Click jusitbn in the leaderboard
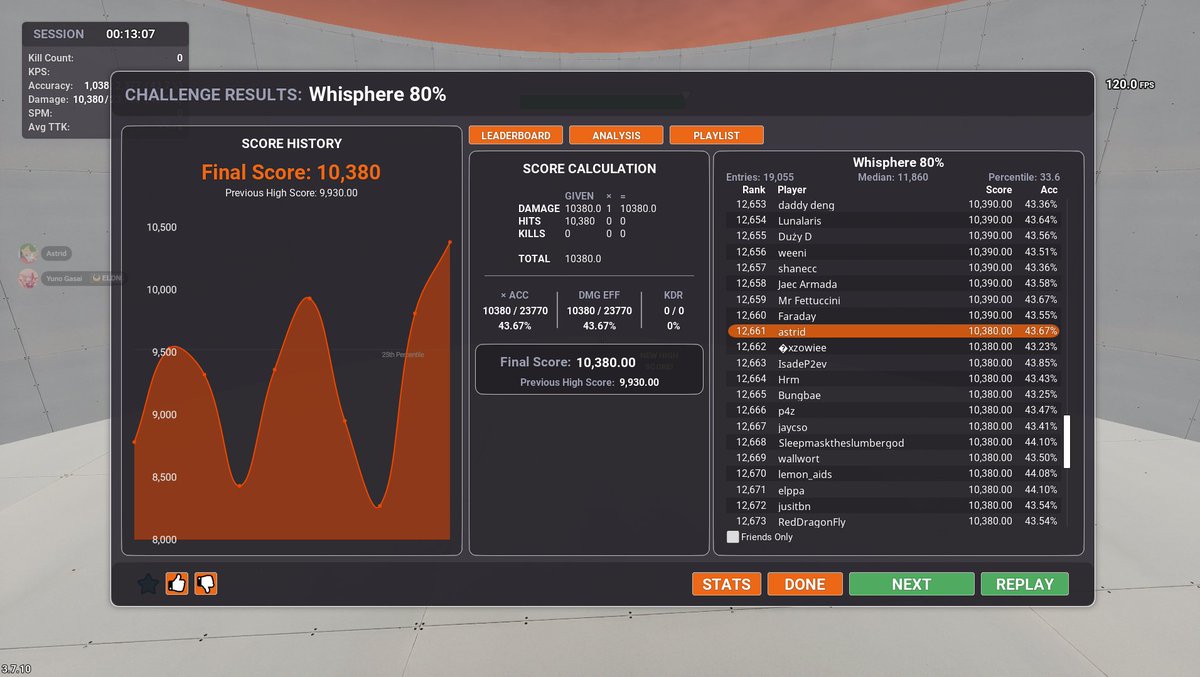 [893, 506]
